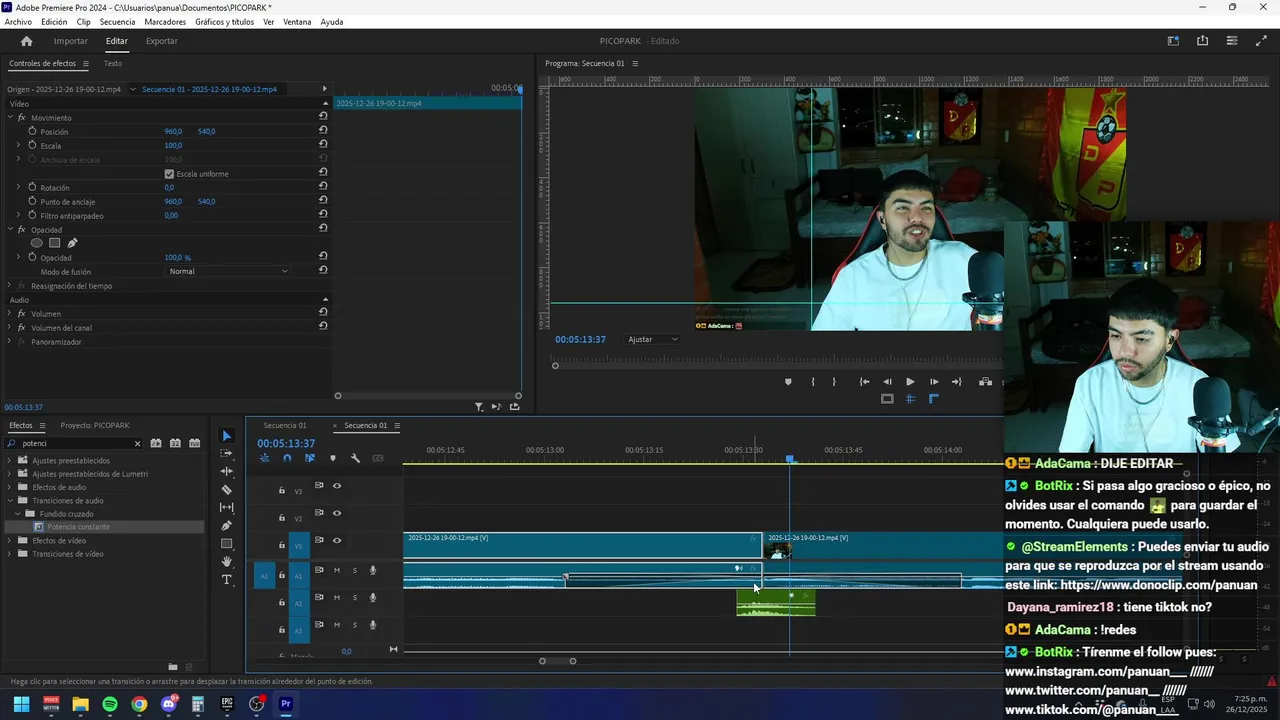The image size is (1280, 720).
Task: Collapse the Opacidad effect group
Action: (10, 229)
